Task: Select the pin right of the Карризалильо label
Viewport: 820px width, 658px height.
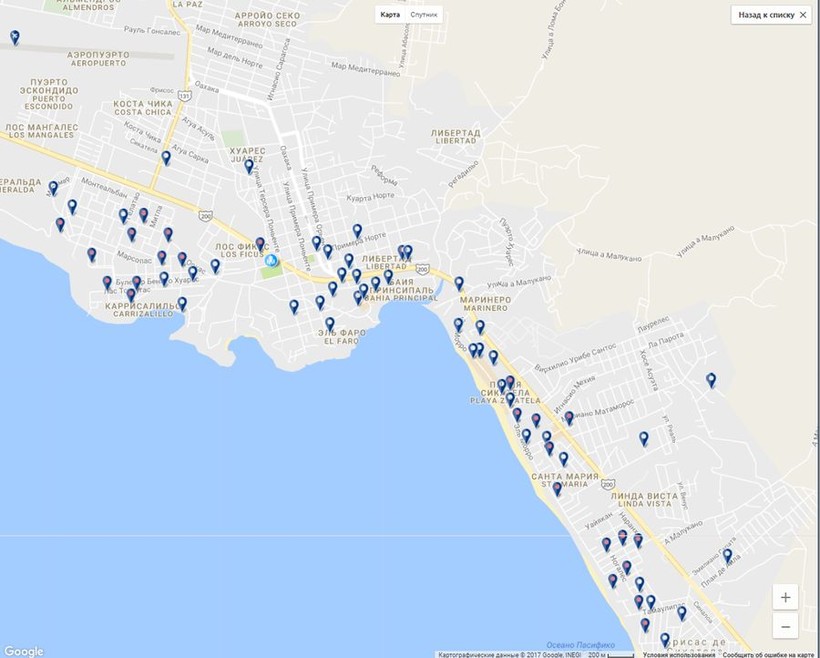Action: [x=182, y=303]
